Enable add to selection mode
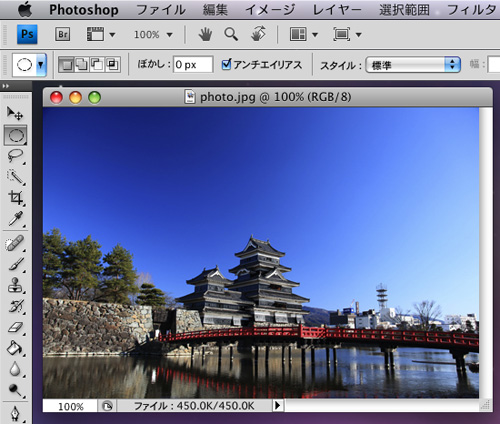 (x=82, y=64)
